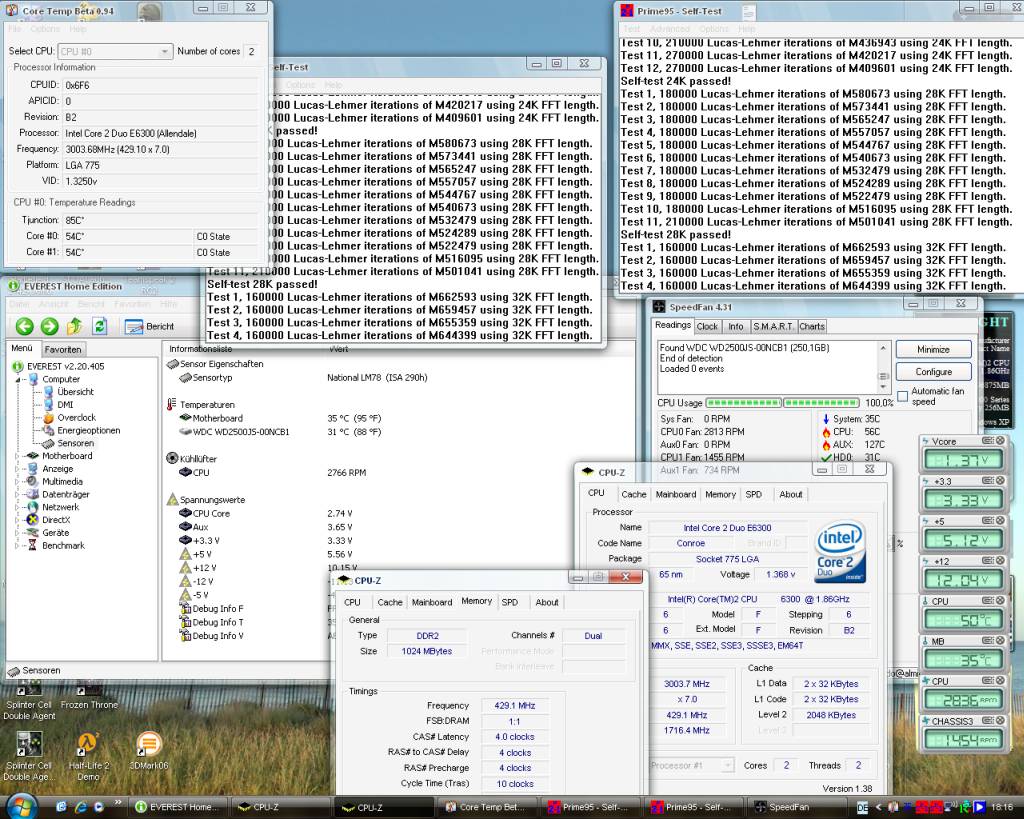1024x819 pixels.
Task: Select Übersicht in EVEREST tree
Action: [x=76, y=392]
